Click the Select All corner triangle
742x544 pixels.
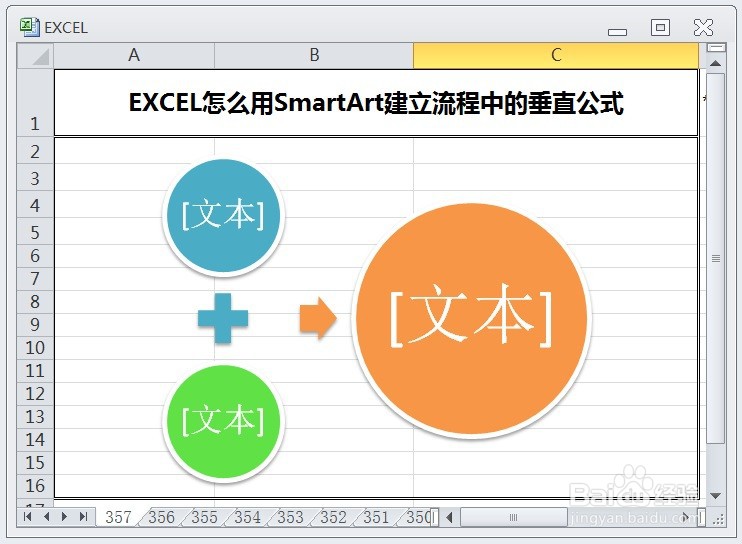[x=35, y=56]
